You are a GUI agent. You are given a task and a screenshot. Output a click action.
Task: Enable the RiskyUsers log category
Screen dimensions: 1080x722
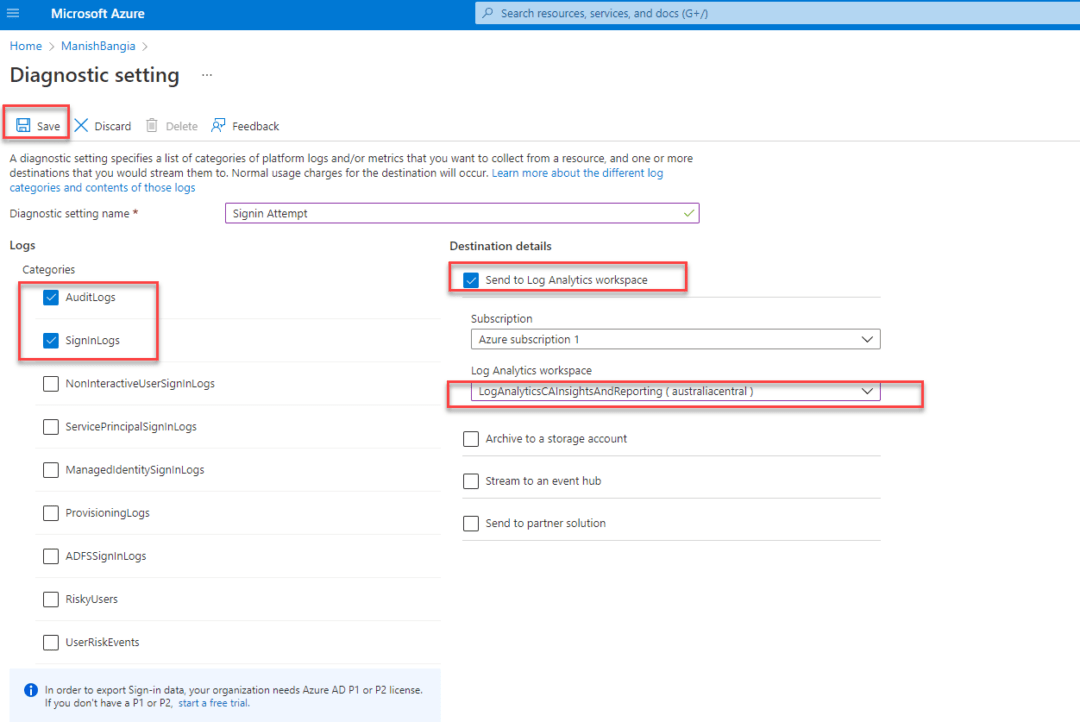[x=50, y=599]
